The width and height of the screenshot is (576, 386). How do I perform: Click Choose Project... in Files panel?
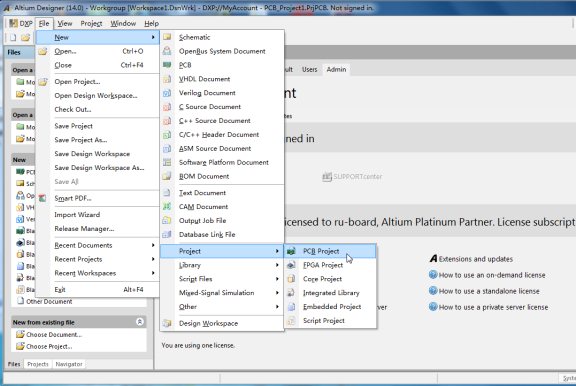(49, 346)
